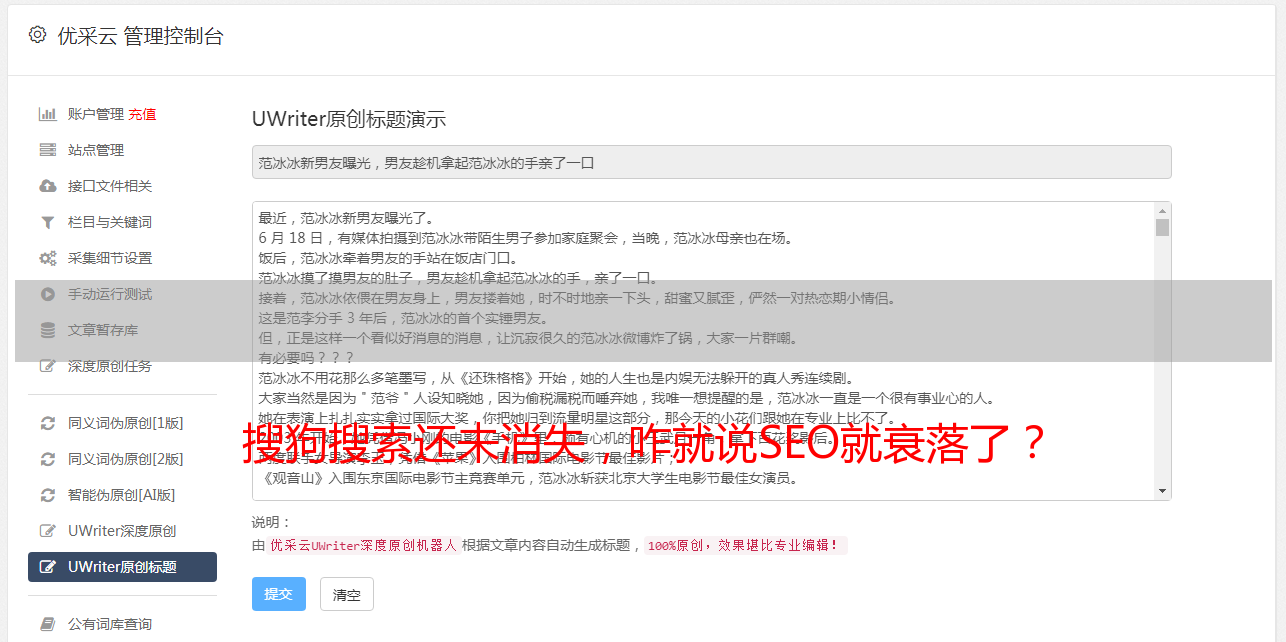This screenshot has width=1286, height=642.
Task: Click the blue 提交 button
Action: point(279,594)
